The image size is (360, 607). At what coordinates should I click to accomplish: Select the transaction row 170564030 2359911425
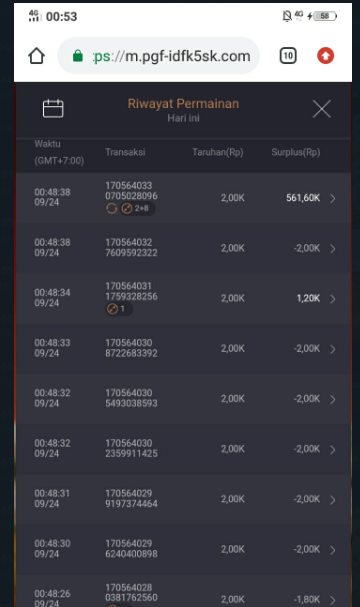(183, 449)
